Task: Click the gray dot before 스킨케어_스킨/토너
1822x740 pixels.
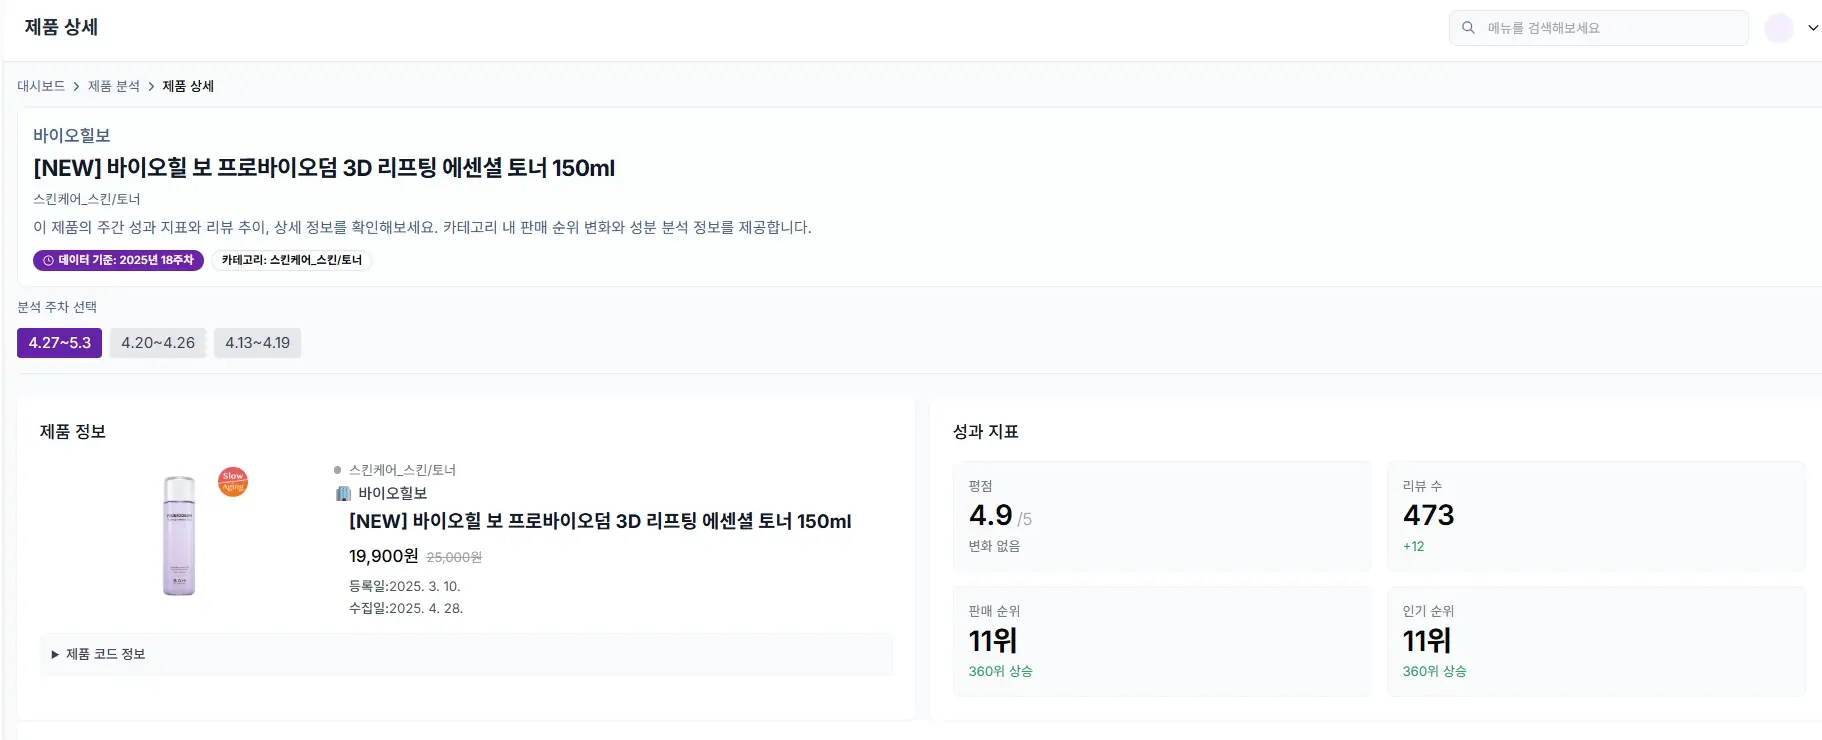Action: [338, 470]
